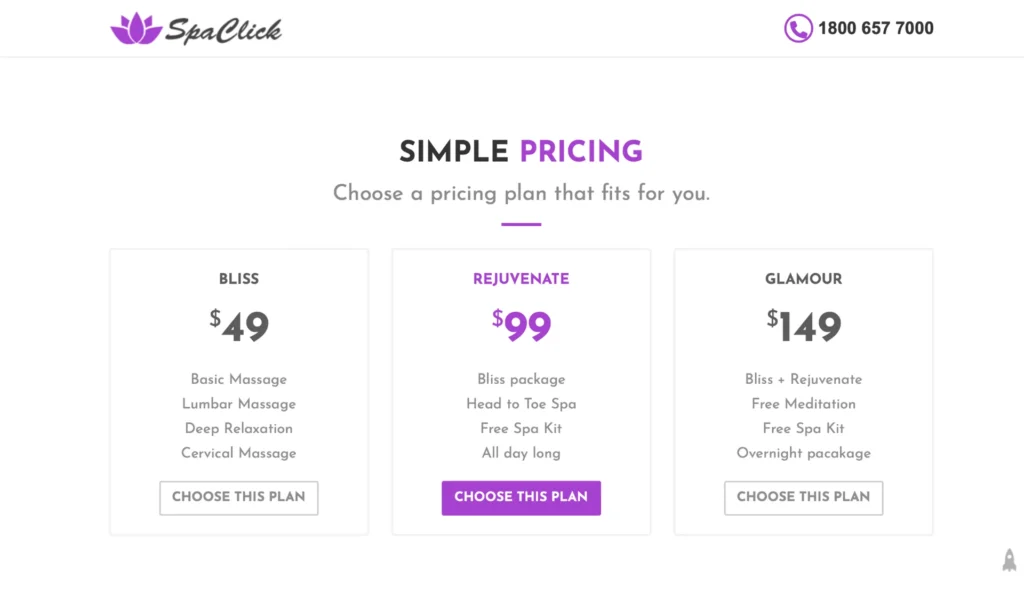This screenshot has width=1024, height=593.
Task: Click the 1800 657 7000 phone number
Action: tap(875, 28)
